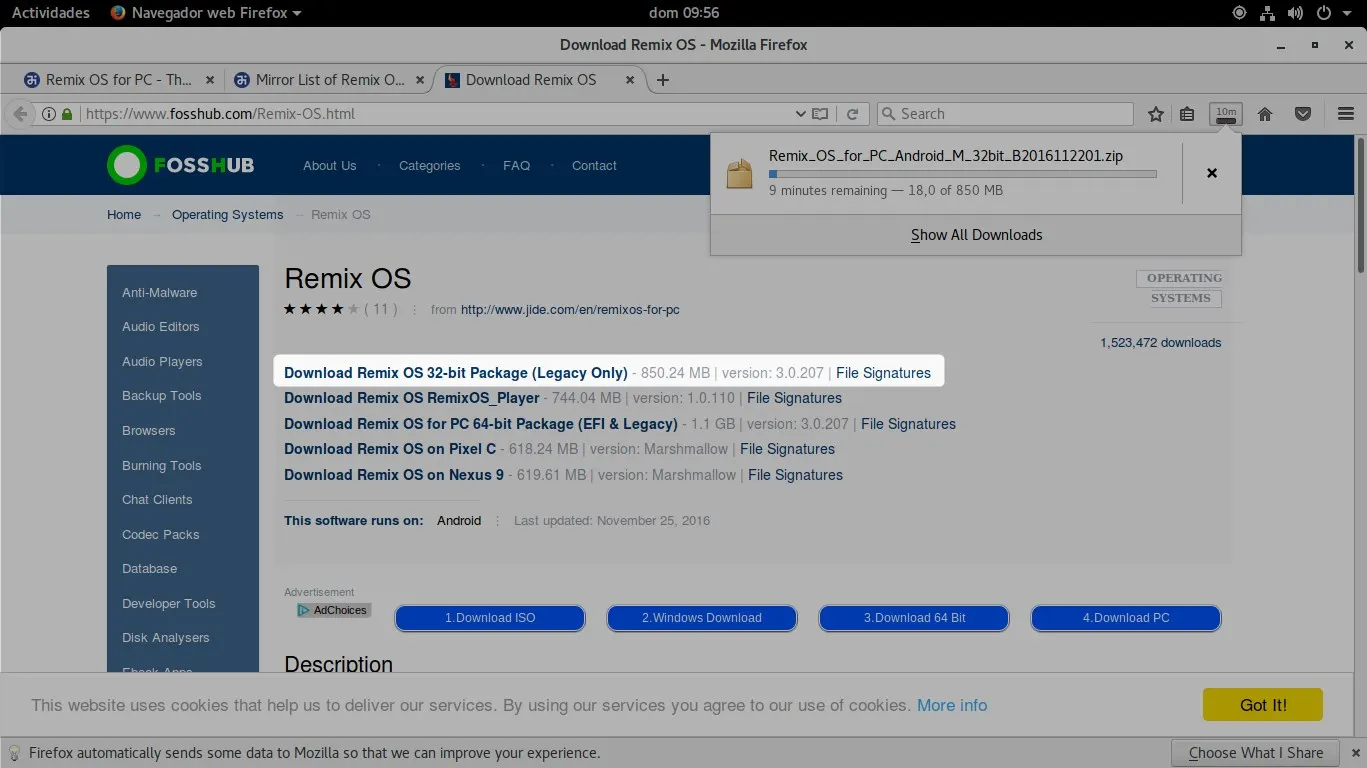The height and width of the screenshot is (768, 1367).
Task: Expand the address bar history dropdown
Action: click(x=800, y=113)
